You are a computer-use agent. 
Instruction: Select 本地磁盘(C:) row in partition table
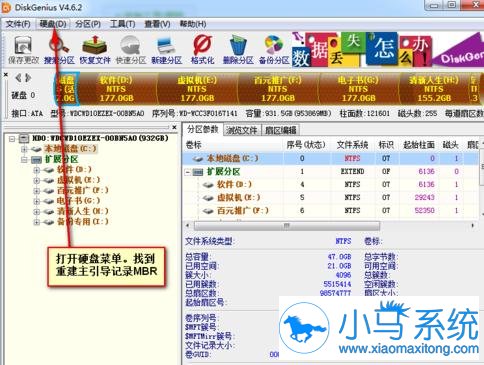[x=332, y=158]
